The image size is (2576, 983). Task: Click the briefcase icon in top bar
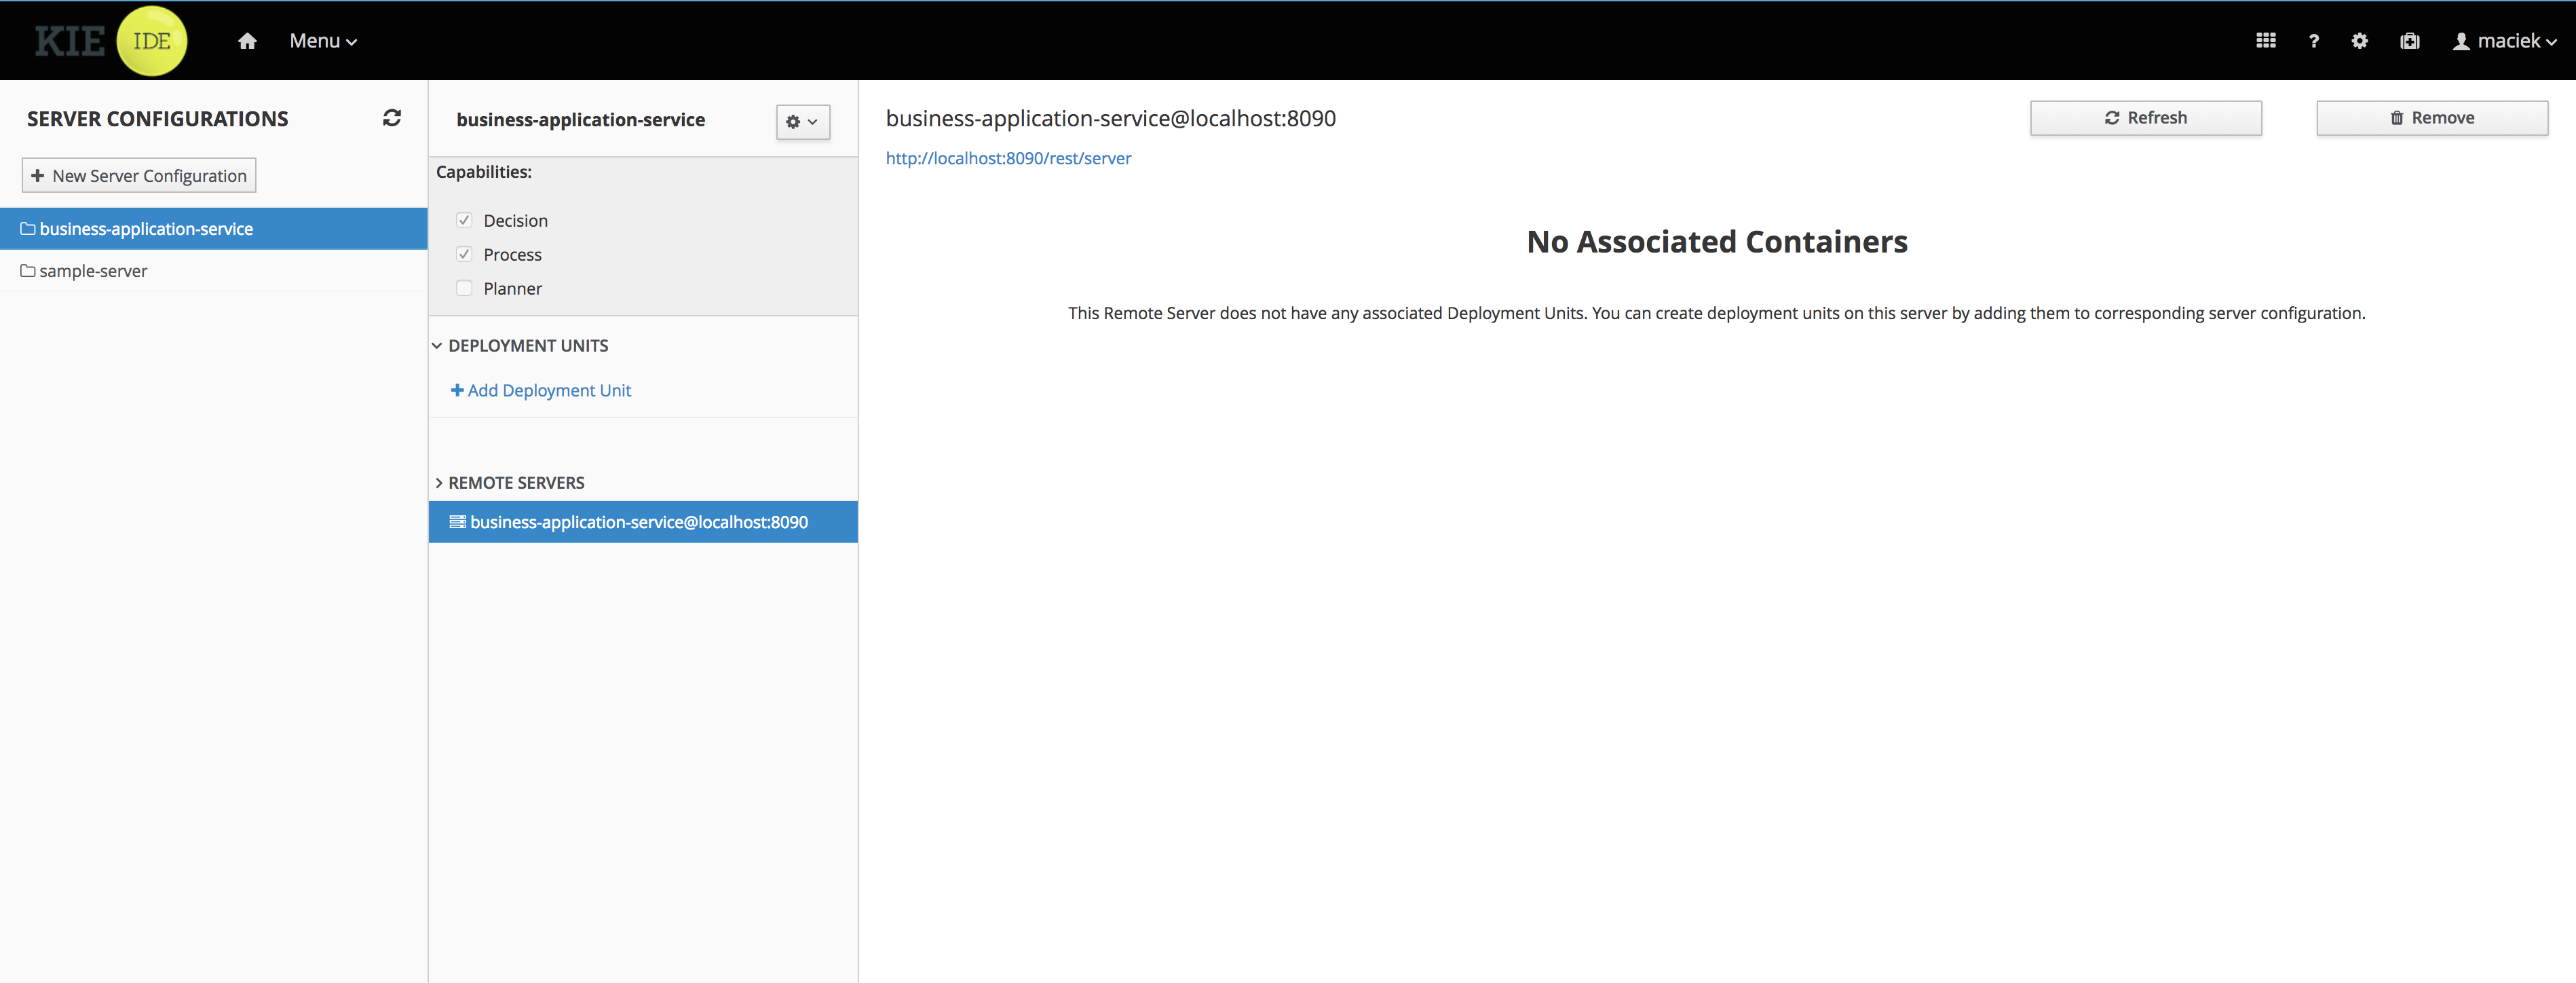tap(2410, 41)
